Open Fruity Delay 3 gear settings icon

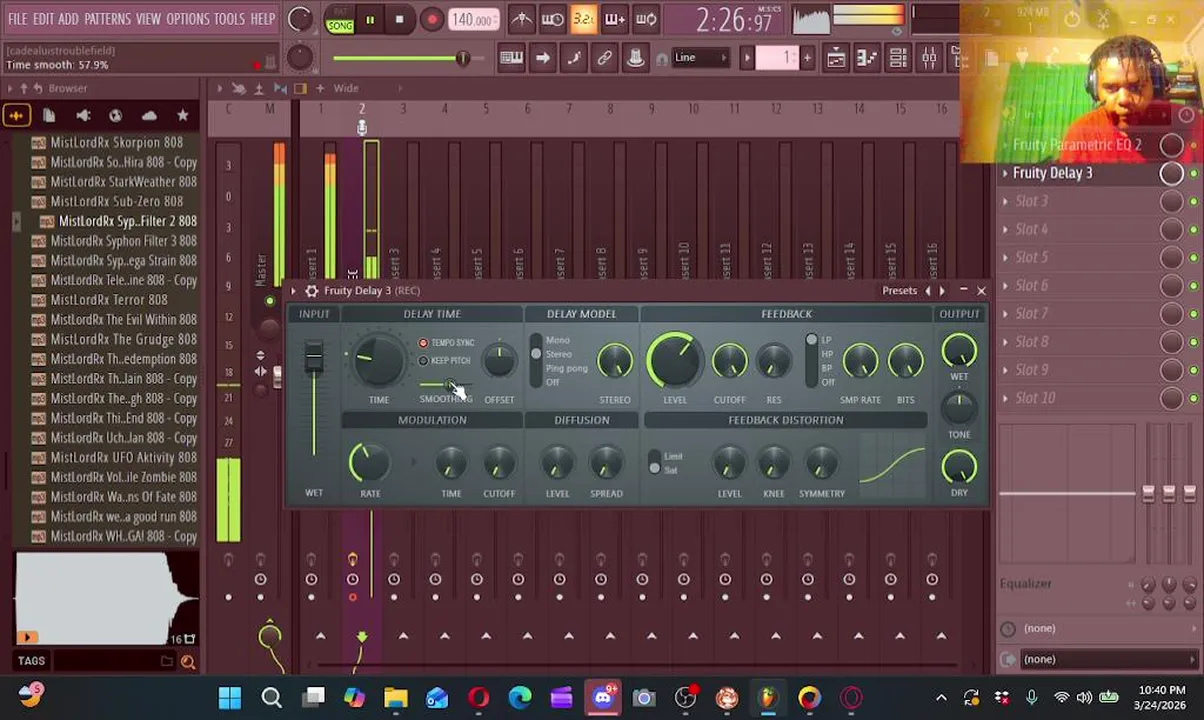[x=312, y=291]
